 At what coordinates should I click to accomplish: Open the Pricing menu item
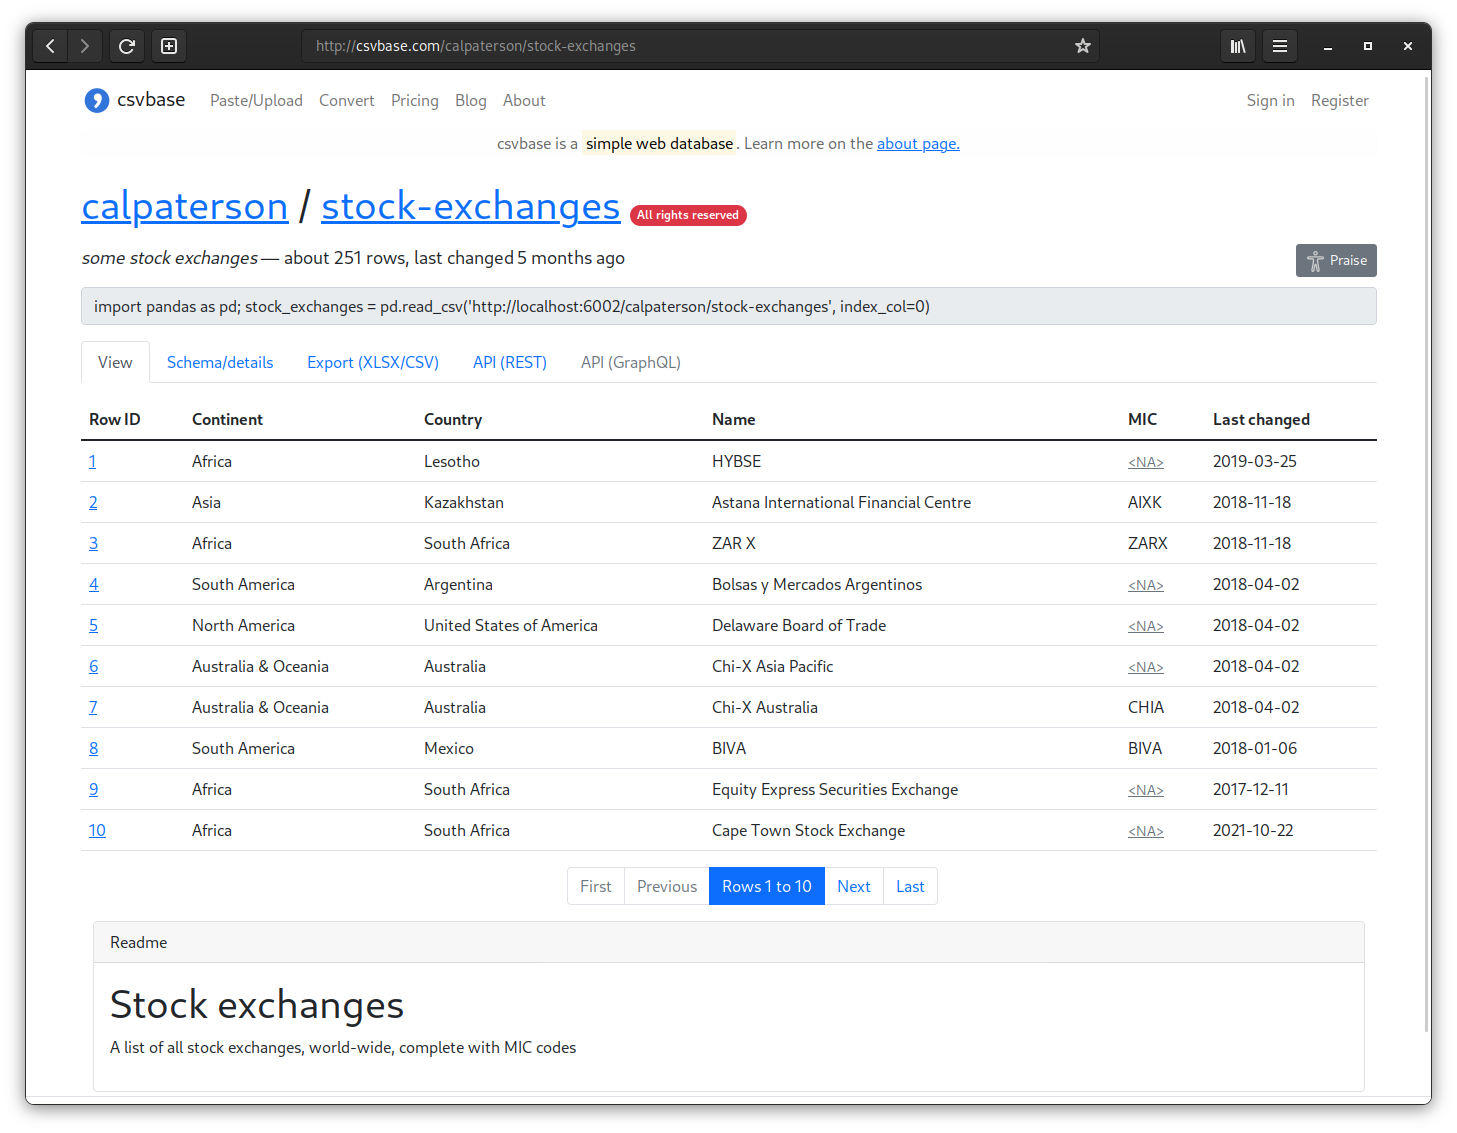[414, 101]
